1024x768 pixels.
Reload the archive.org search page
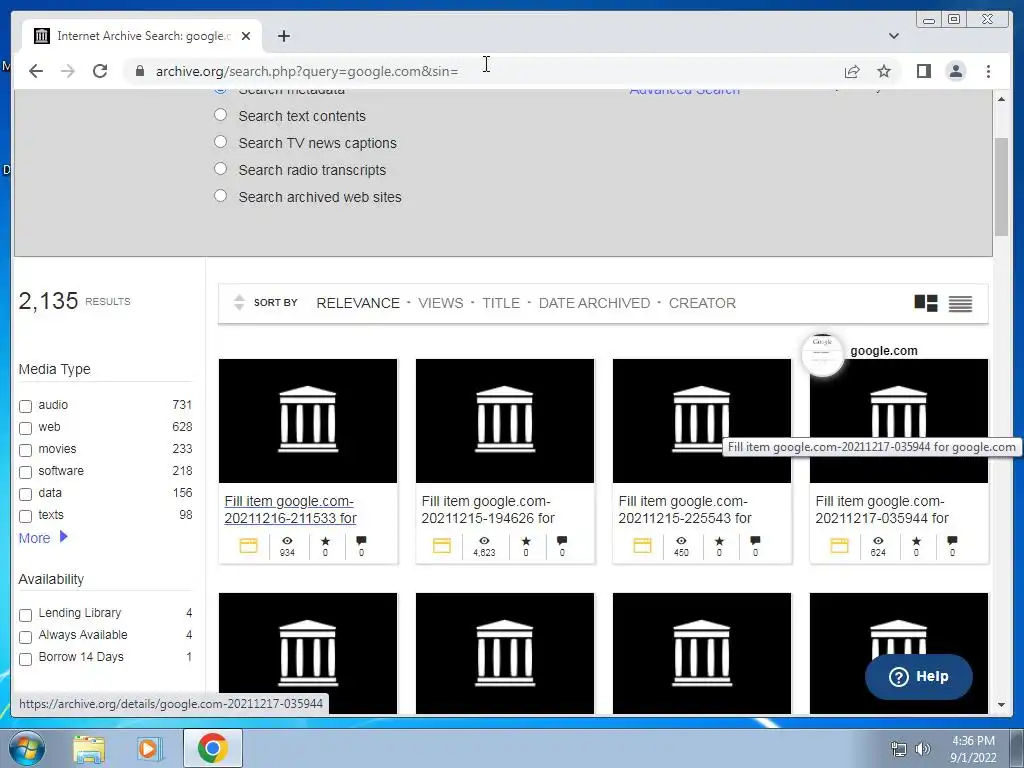coord(100,71)
